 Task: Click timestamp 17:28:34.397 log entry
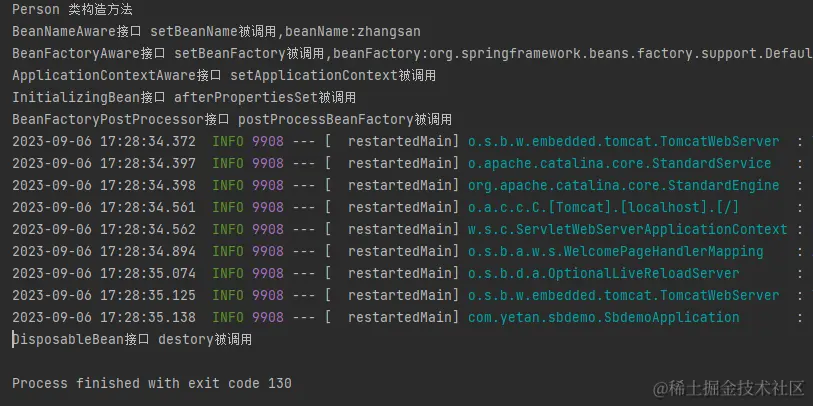pos(104,163)
